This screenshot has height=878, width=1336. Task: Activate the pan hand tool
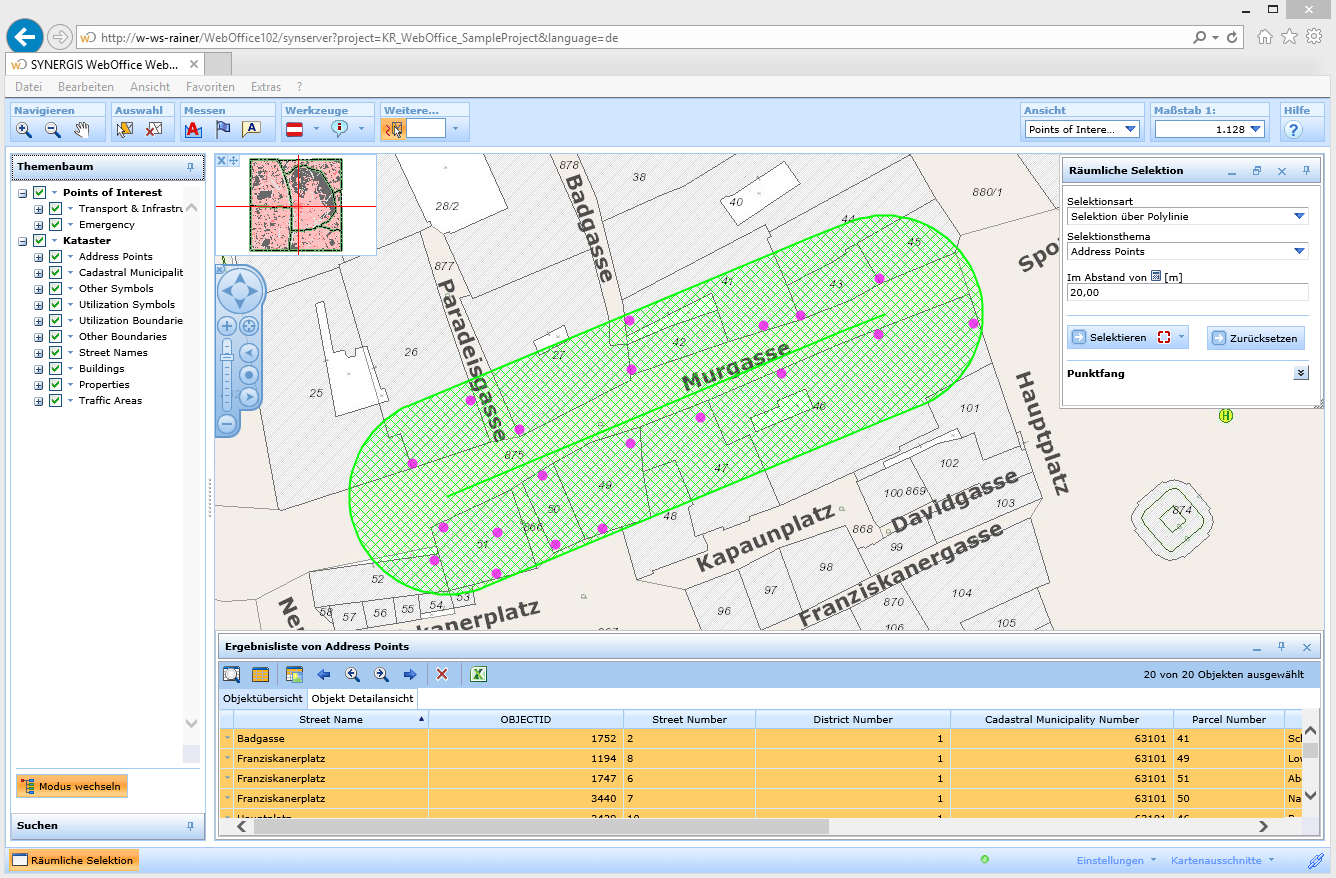click(x=82, y=129)
